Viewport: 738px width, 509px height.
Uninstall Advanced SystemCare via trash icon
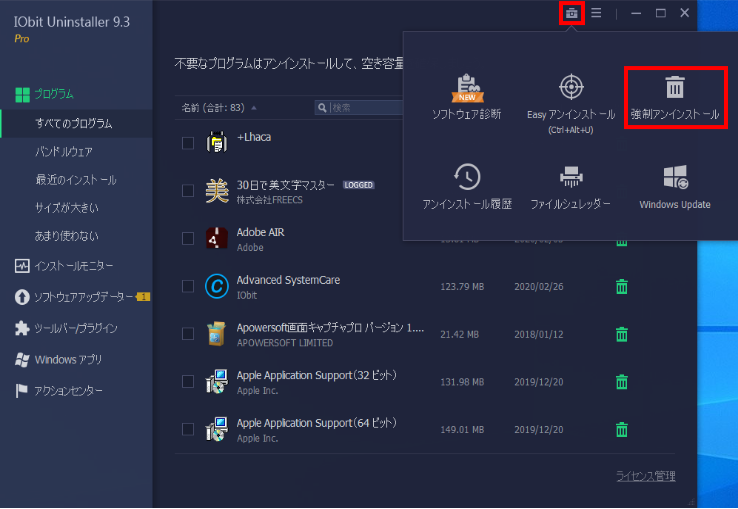coord(622,286)
